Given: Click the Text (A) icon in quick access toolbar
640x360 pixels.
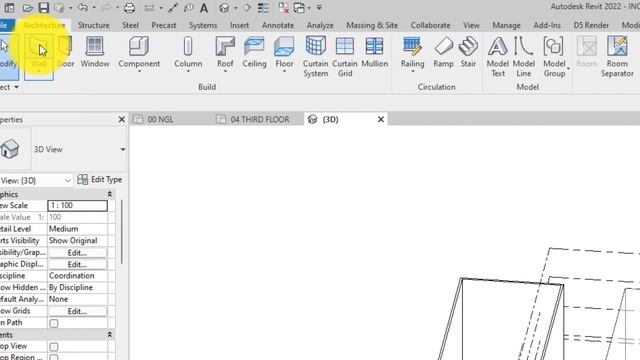Looking at the screenshot, I should pyautogui.click(x=204, y=7).
